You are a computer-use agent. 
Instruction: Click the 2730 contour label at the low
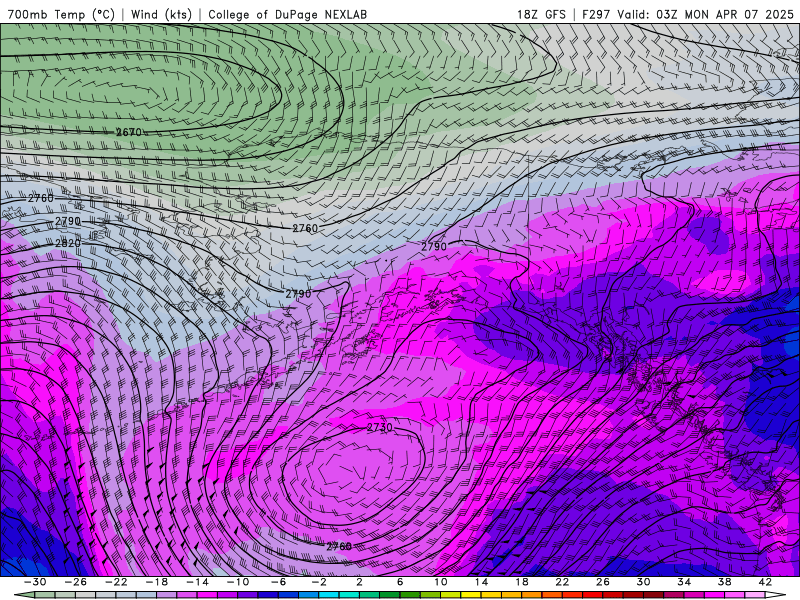click(380, 428)
